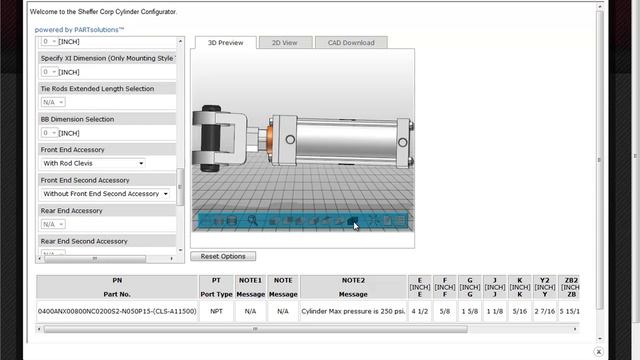Click the J [INCH] column header

point(495,287)
